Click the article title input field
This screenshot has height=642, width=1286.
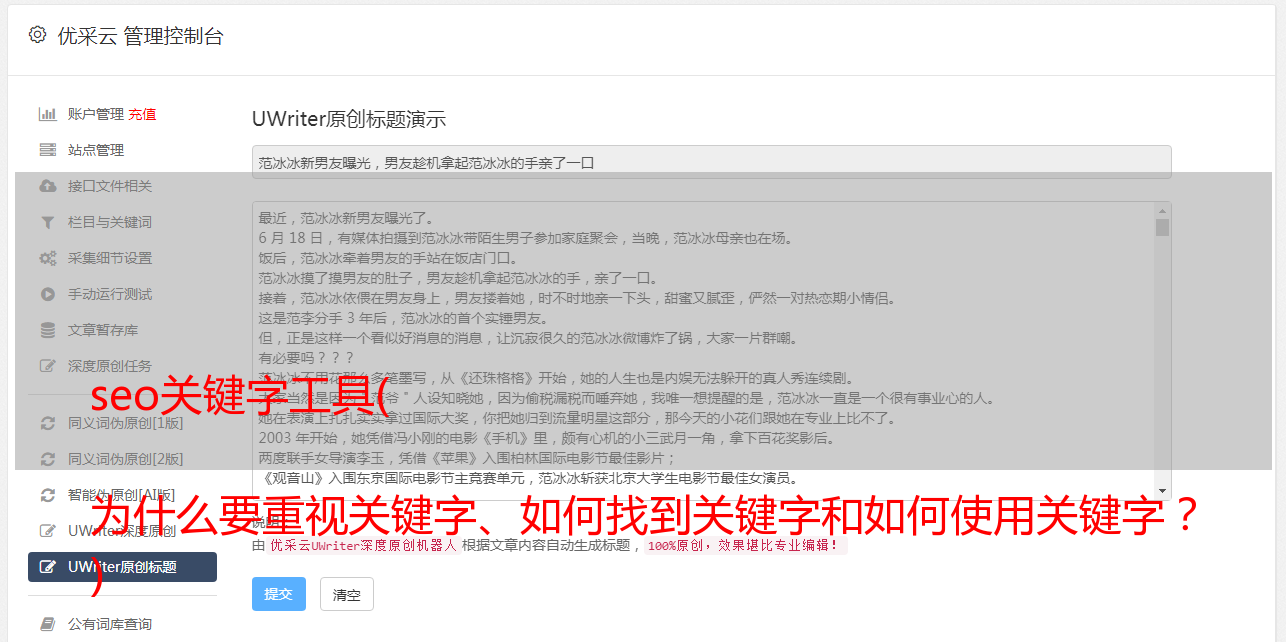pyautogui.click(x=711, y=162)
